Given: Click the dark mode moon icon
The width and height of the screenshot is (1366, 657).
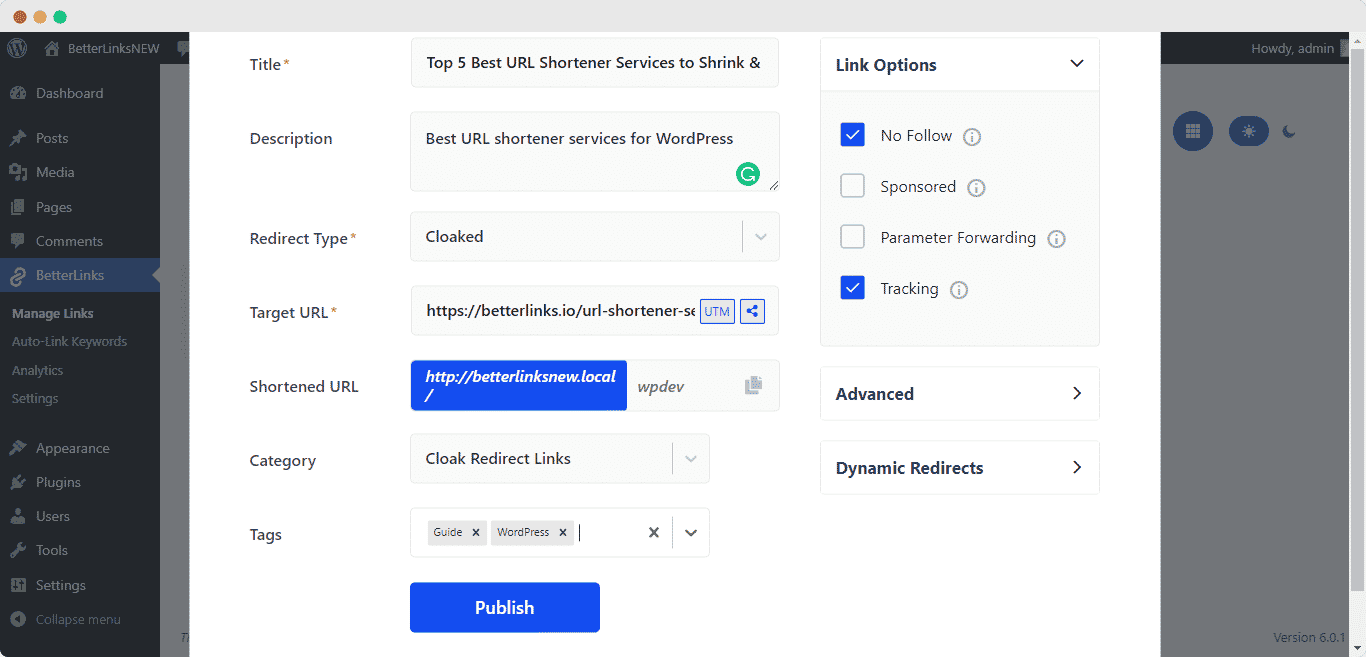Looking at the screenshot, I should 1288,131.
